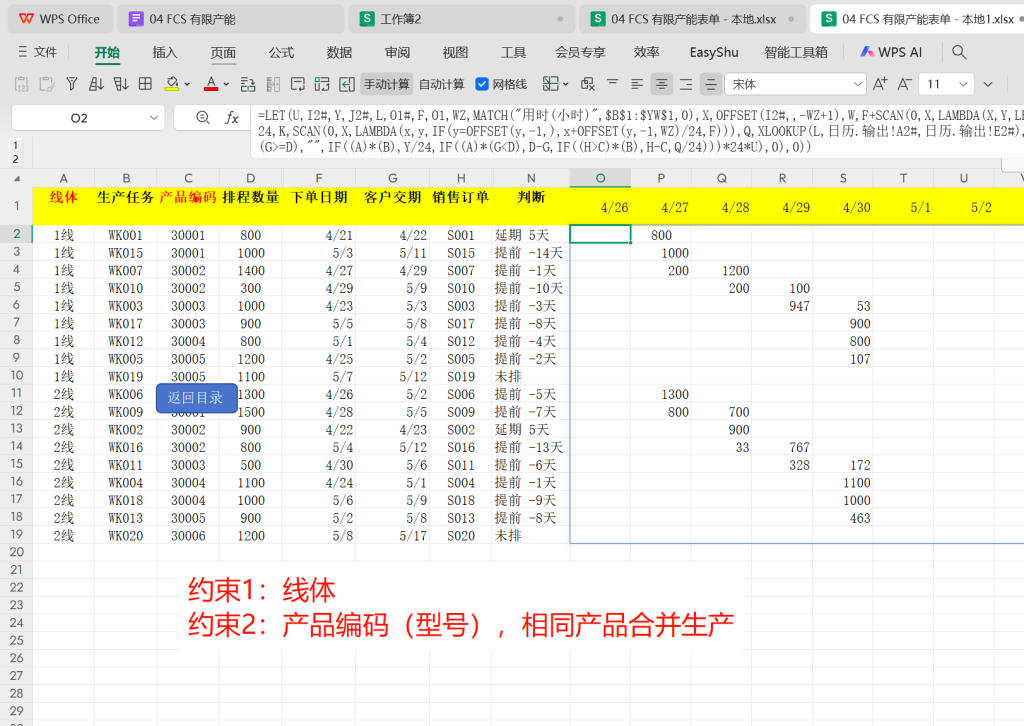Switch to the 审阅 ribbon tab
The height and width of the screenshot is (726, 1024).
(397, 52)
